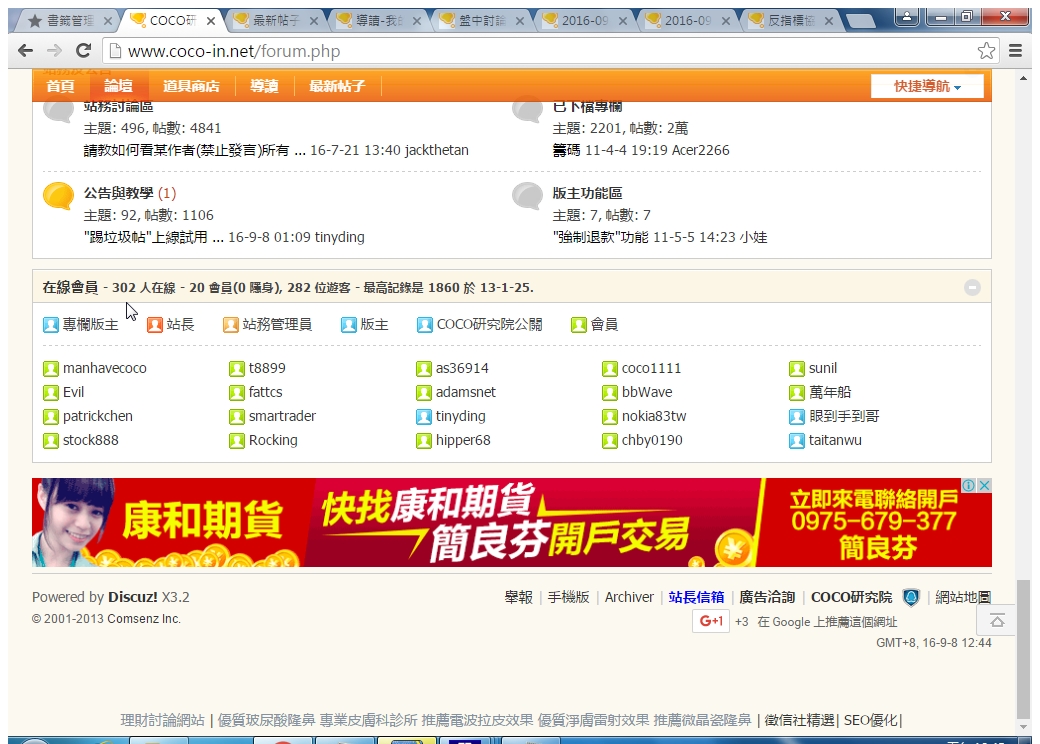Click the 在線會員 heading link
Image resolution: width=1040 pixels, height=744 pixels.
coord(70,288)
